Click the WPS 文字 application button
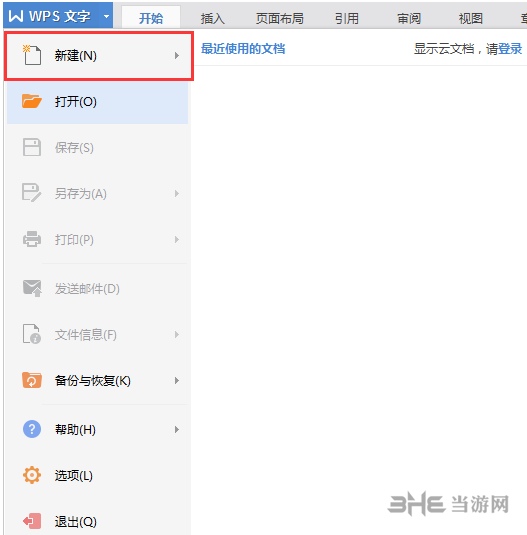 (58, 16)
